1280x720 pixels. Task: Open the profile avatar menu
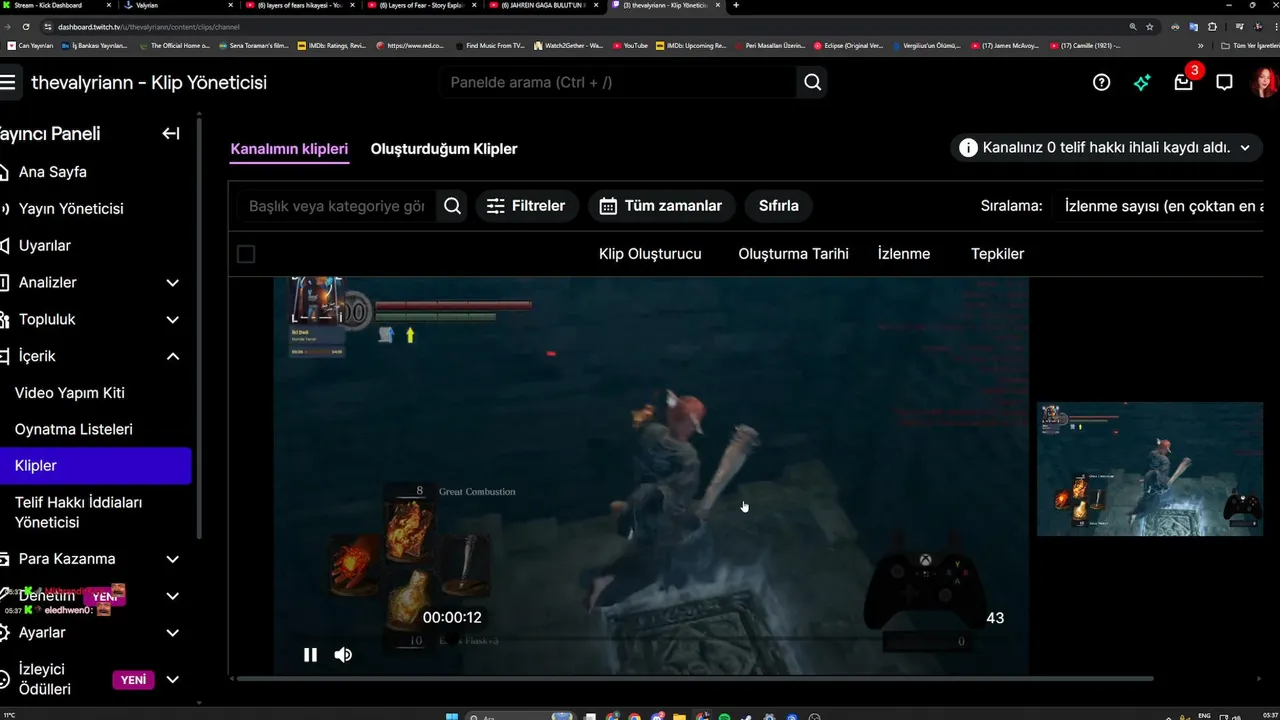[1264, 82]
